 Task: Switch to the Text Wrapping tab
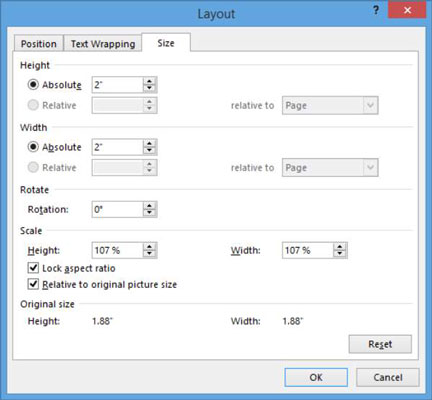pos(103,44)
